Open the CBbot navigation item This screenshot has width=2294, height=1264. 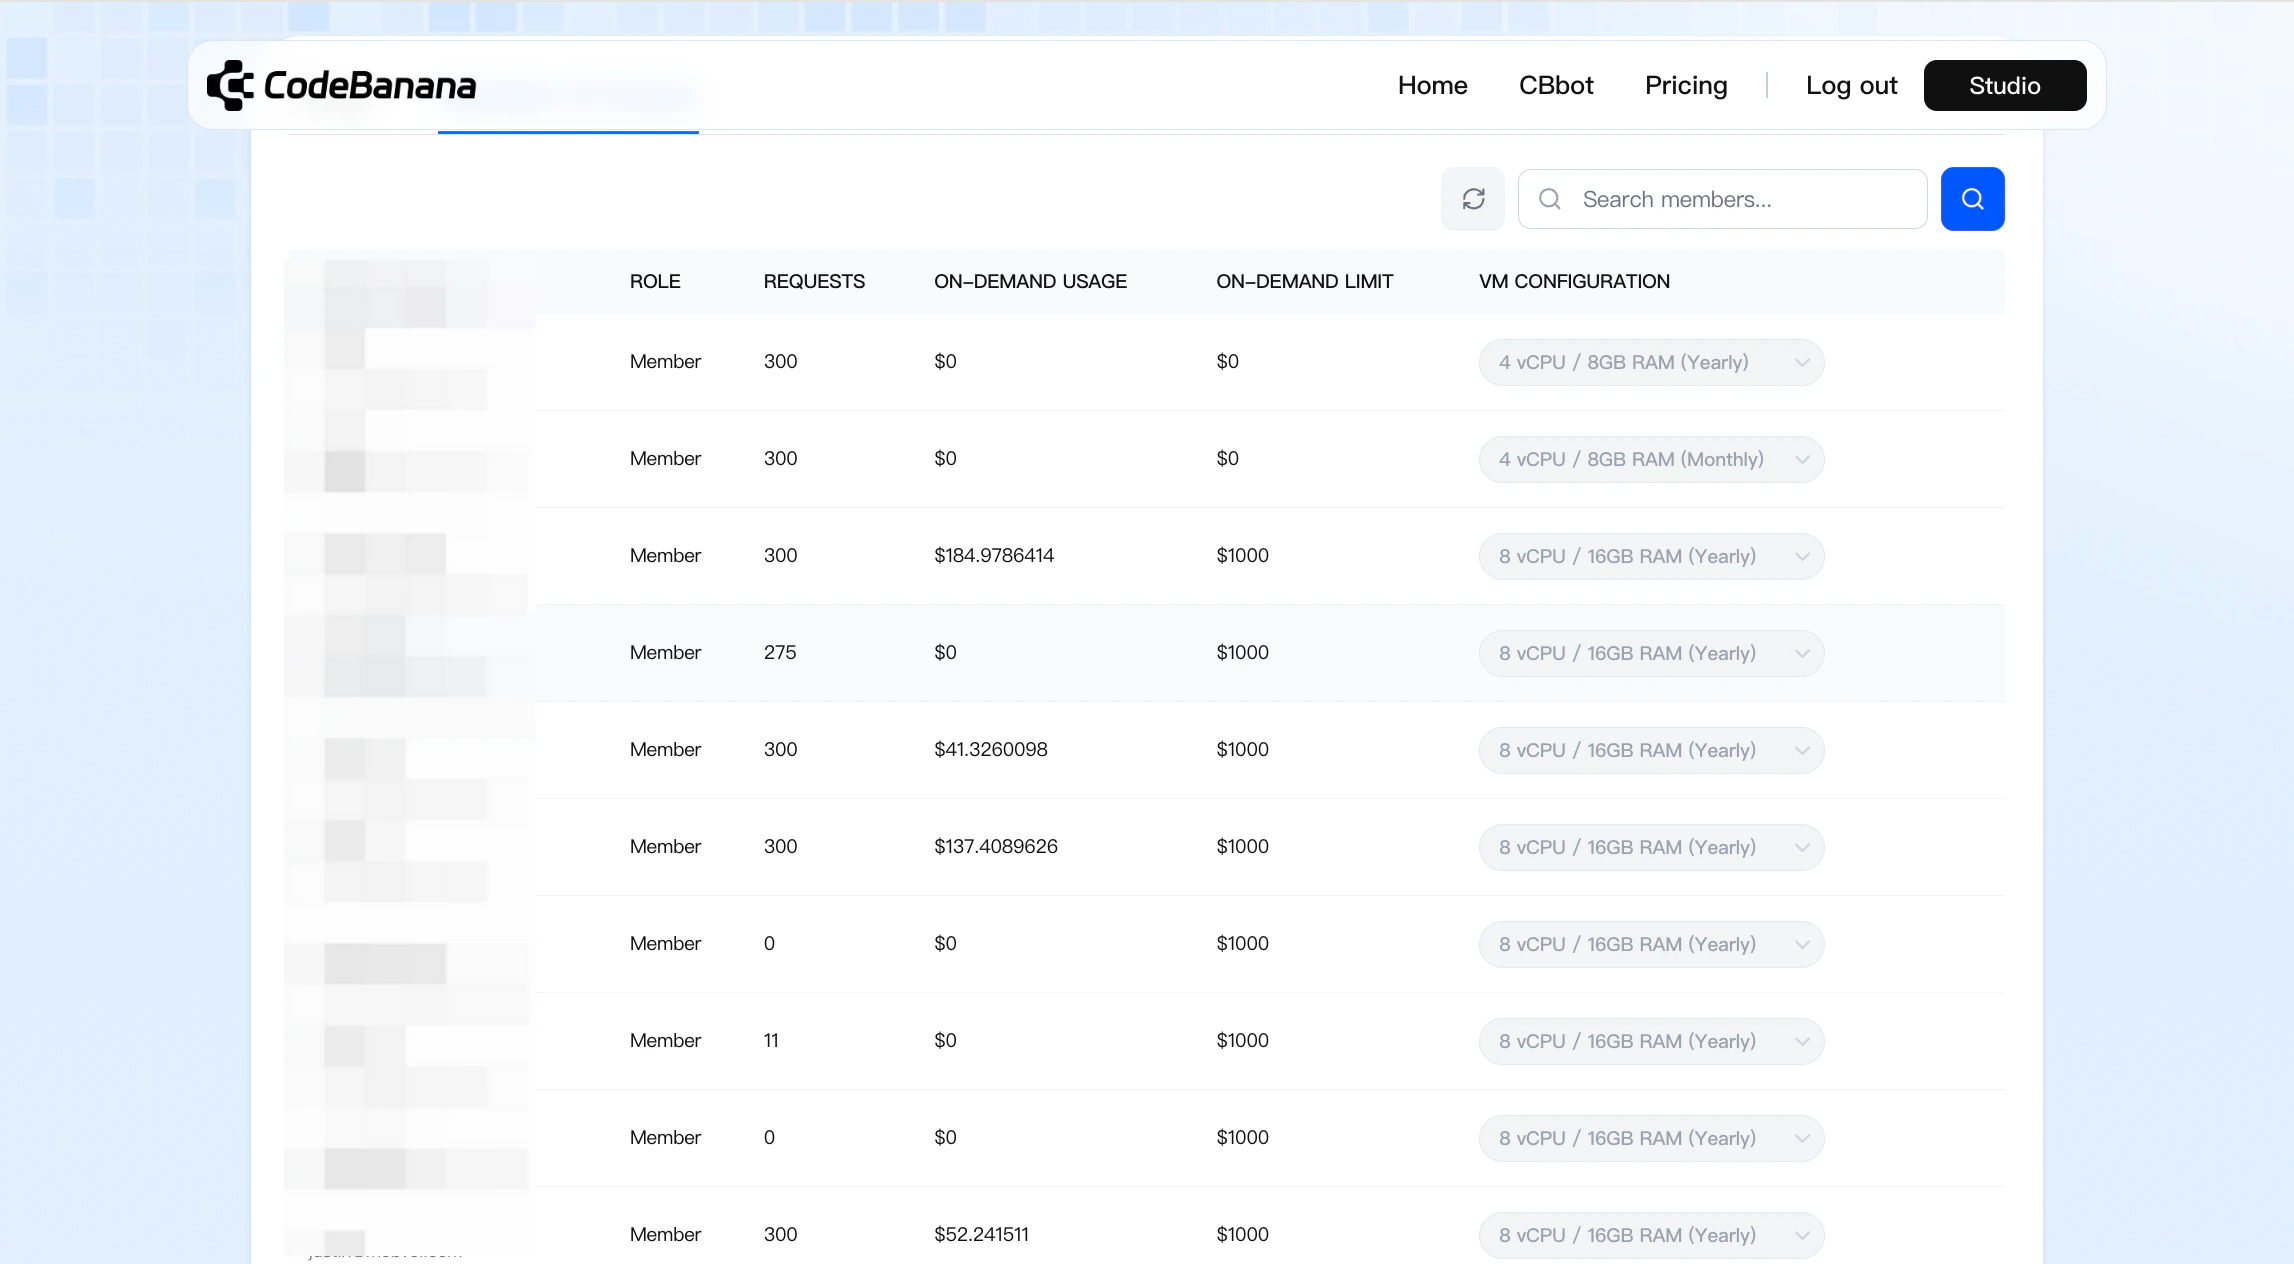1555,86
